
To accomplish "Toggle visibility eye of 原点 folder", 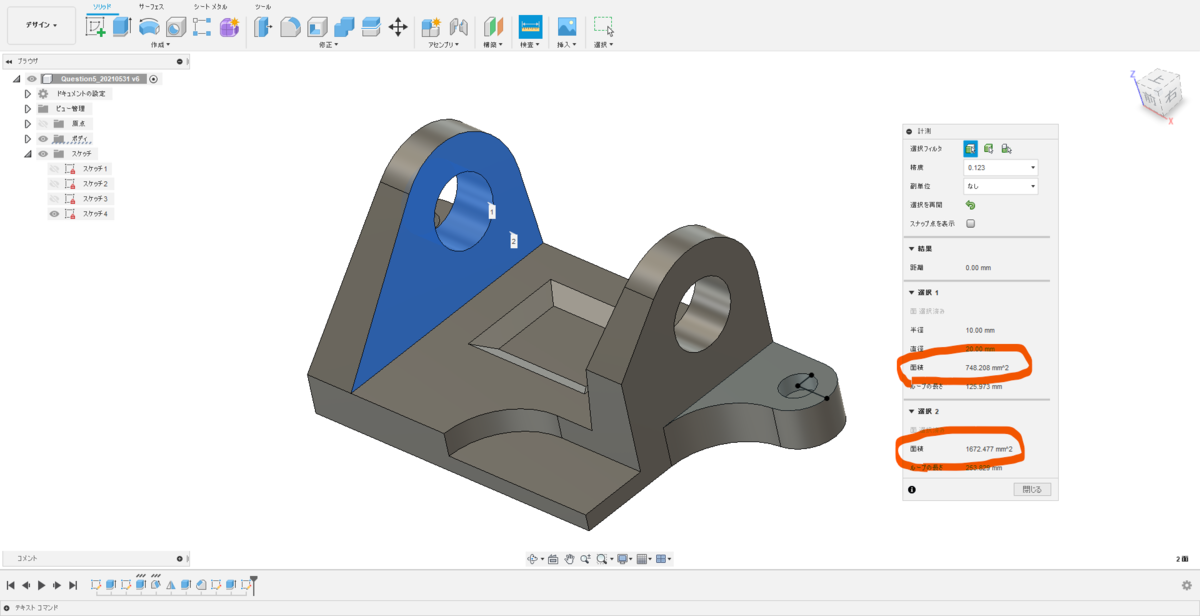I will pos(43,124).
